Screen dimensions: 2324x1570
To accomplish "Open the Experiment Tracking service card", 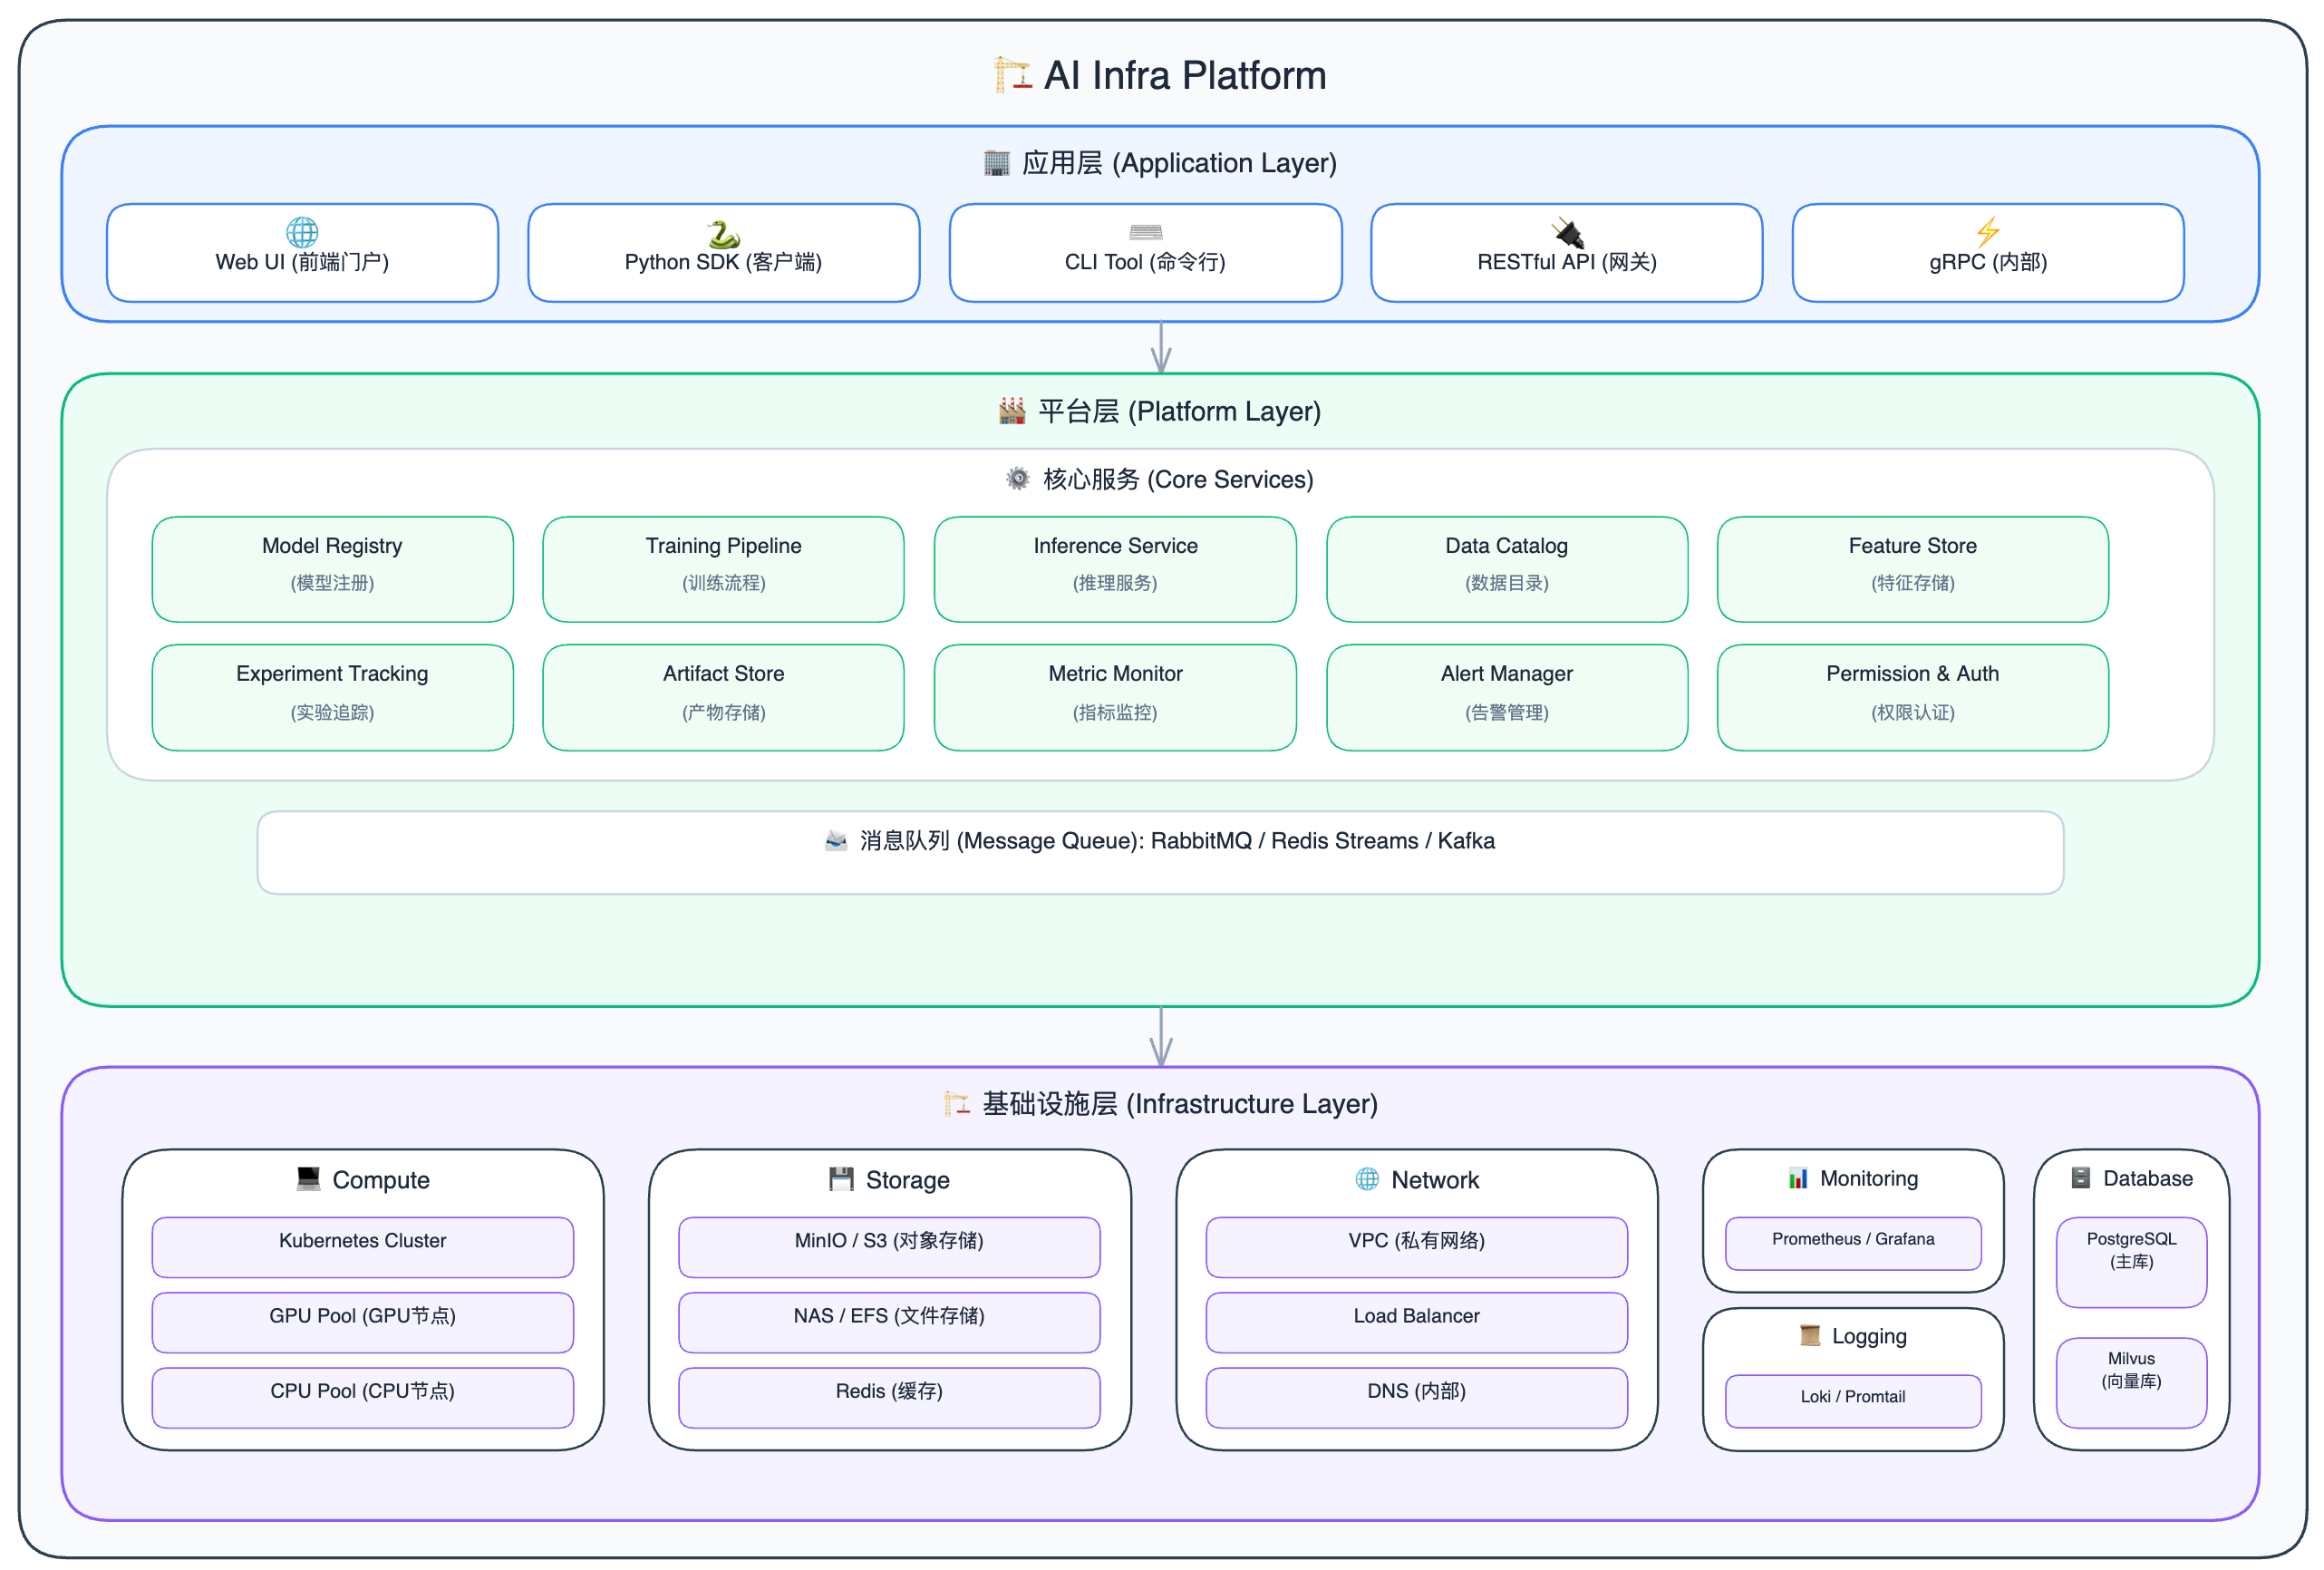I will [333, 698].
